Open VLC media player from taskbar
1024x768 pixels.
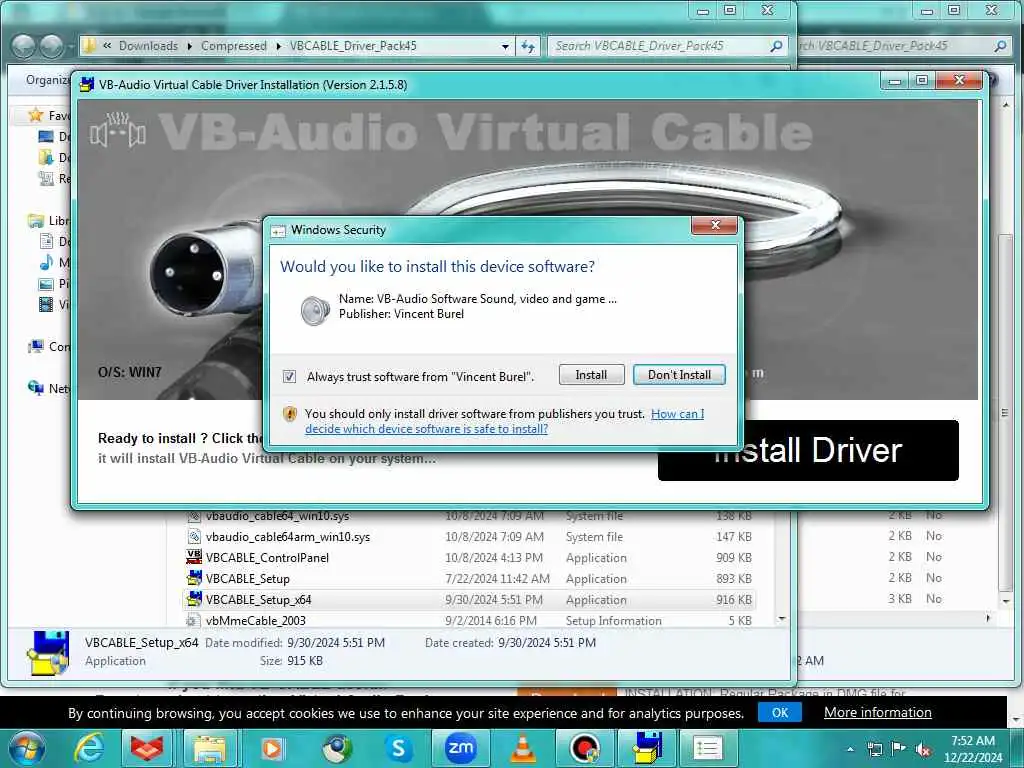tap(522, 748)
